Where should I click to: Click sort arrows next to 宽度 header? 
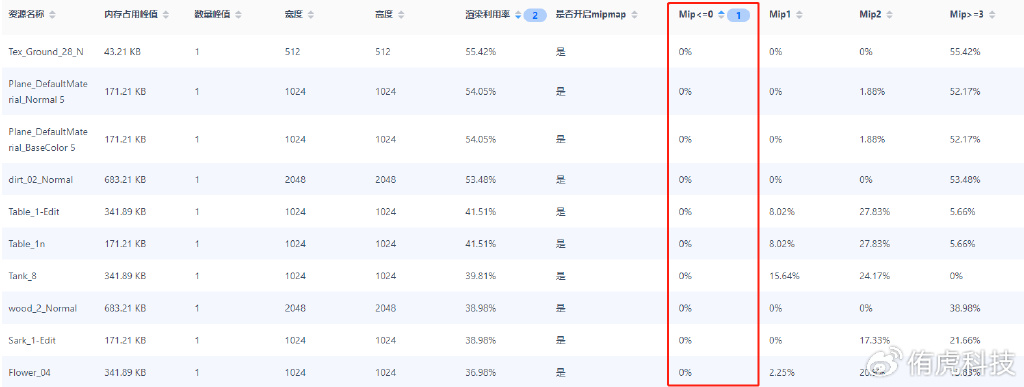[x=311, y=14]
